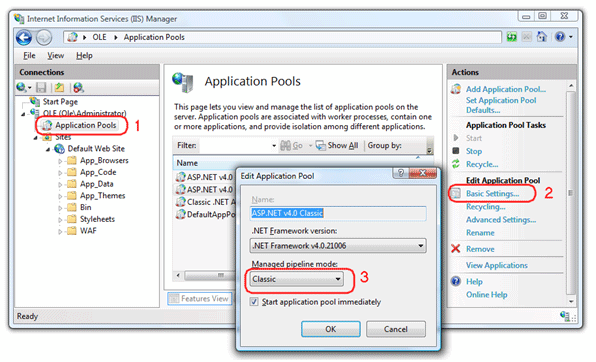
Task: Click the home icon in address bar
Action: [x=541, y=37]
